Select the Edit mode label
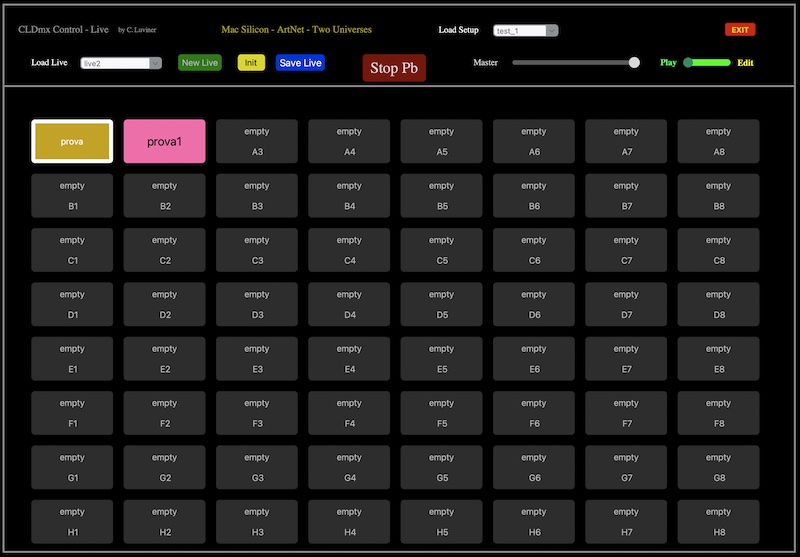The height and width of the screenshot is (557, 800). (x=745, y=63)
